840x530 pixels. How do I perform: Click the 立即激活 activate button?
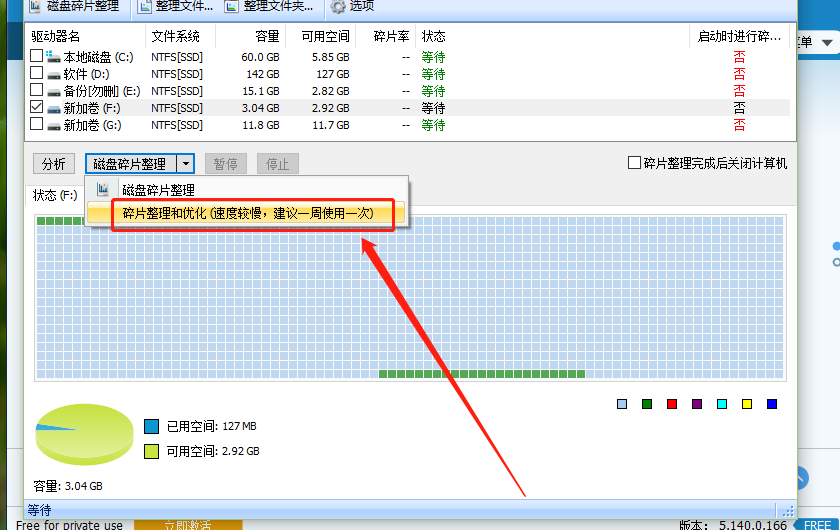point(188,525)
